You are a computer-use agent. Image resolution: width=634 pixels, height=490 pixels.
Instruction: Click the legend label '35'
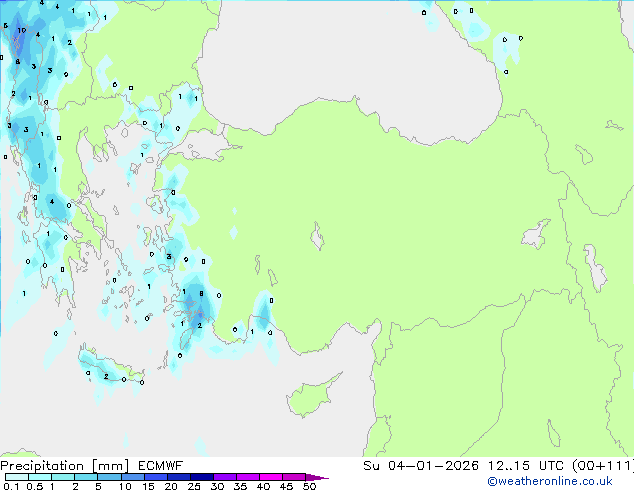pos(240,486)
